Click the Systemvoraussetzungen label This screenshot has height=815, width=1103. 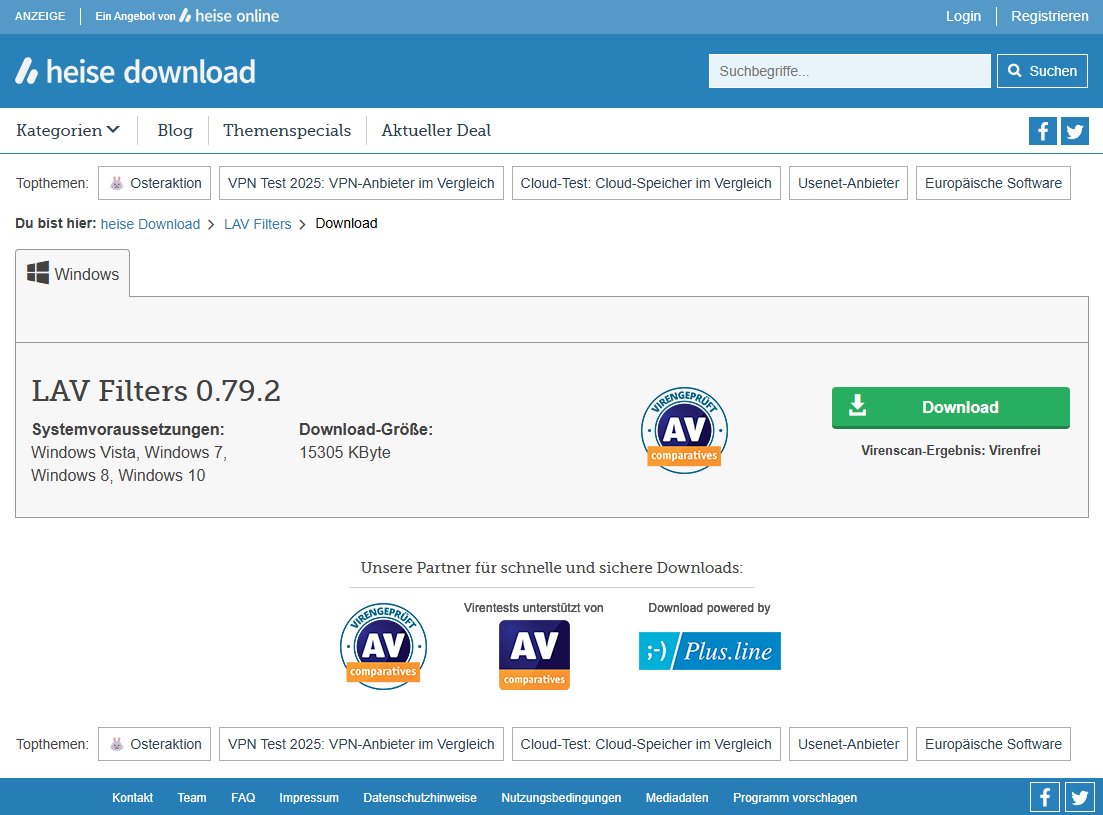[128, 429]
